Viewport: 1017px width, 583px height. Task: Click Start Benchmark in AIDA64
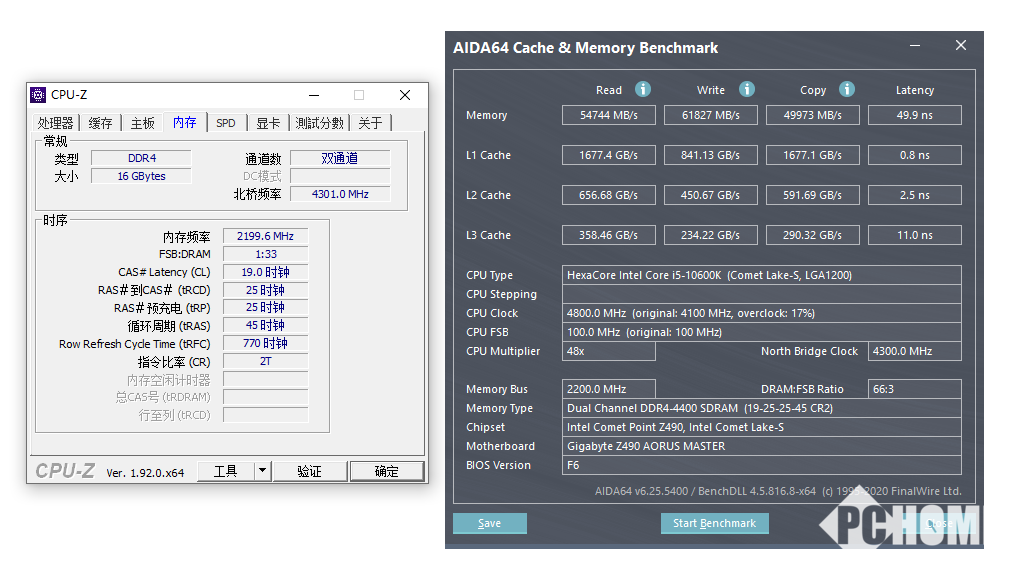click(x=714, y=523)
